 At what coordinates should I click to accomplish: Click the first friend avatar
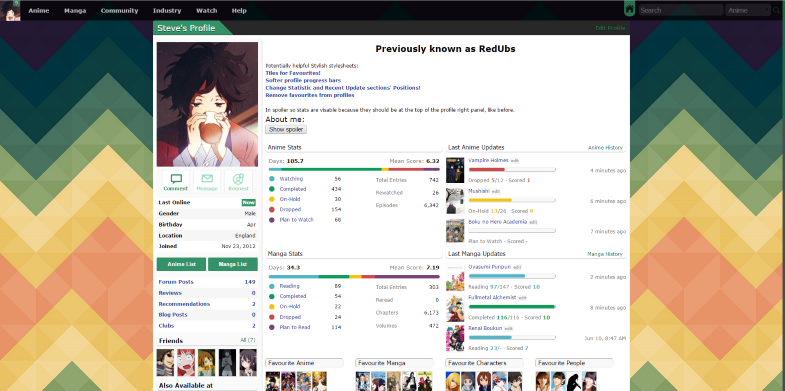165,362
